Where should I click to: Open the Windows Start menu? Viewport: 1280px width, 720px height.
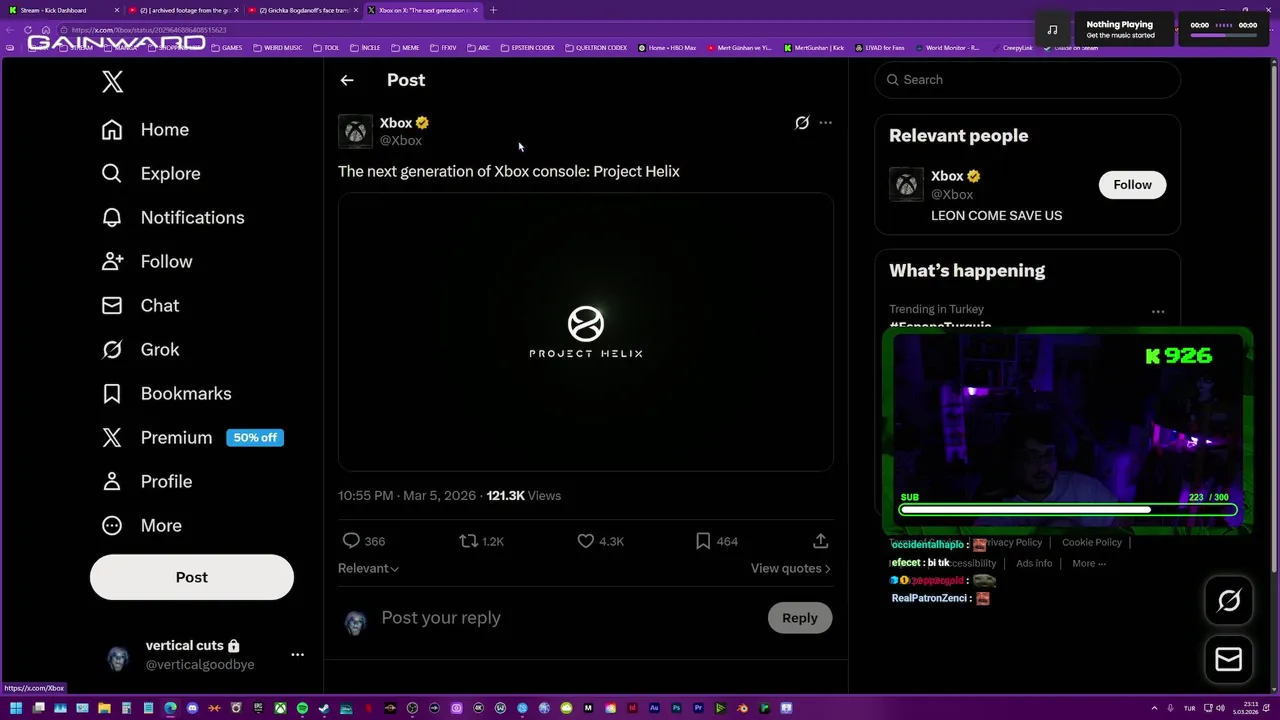[x=16, y=708]
